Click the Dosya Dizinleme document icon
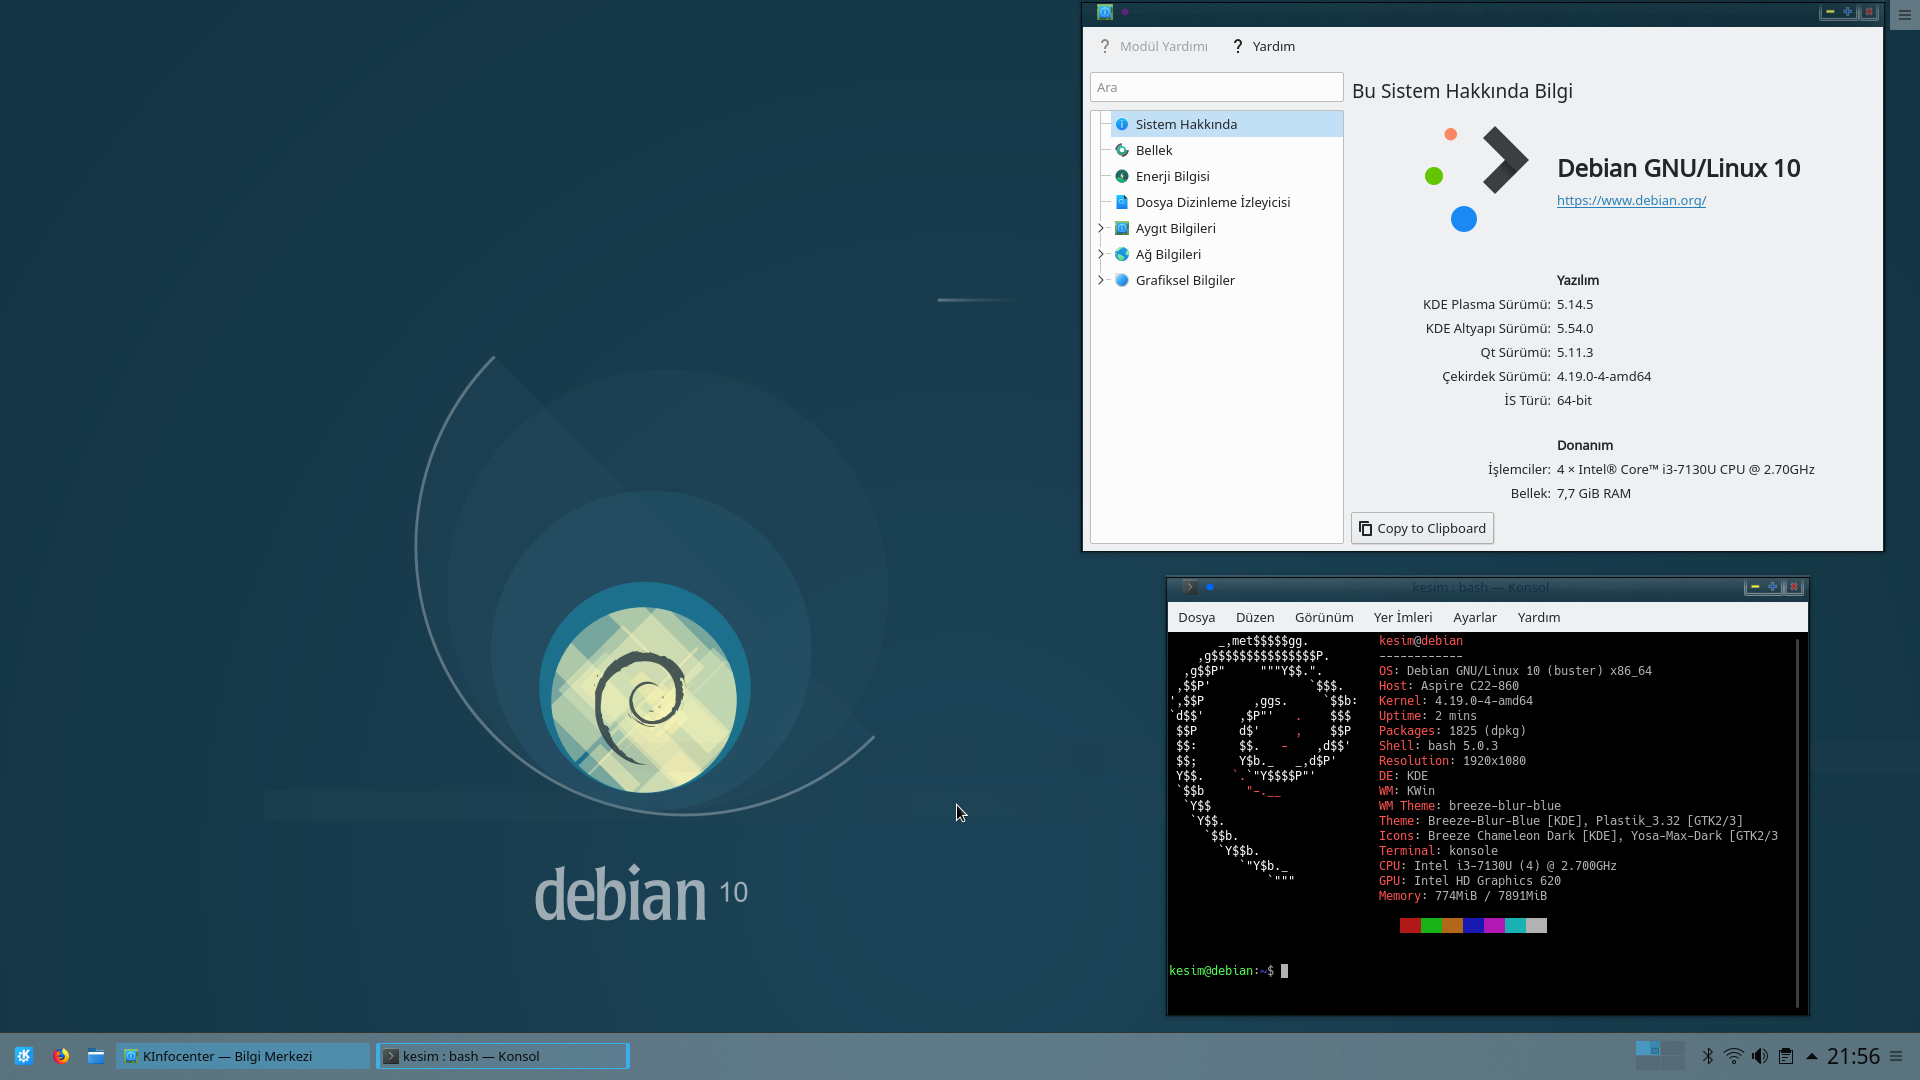The width and height of the screenshot is (1920, 1080). pos(1122,202)
